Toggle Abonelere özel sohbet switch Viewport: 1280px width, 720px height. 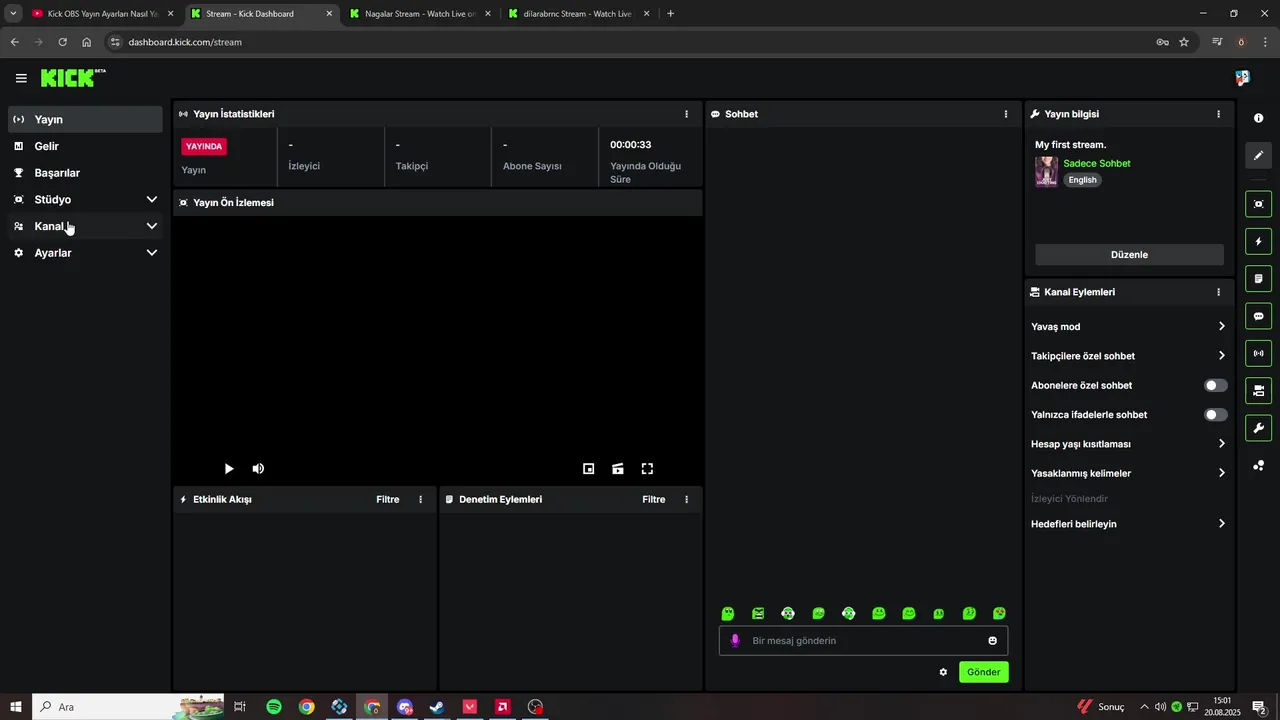(1216, 385)
